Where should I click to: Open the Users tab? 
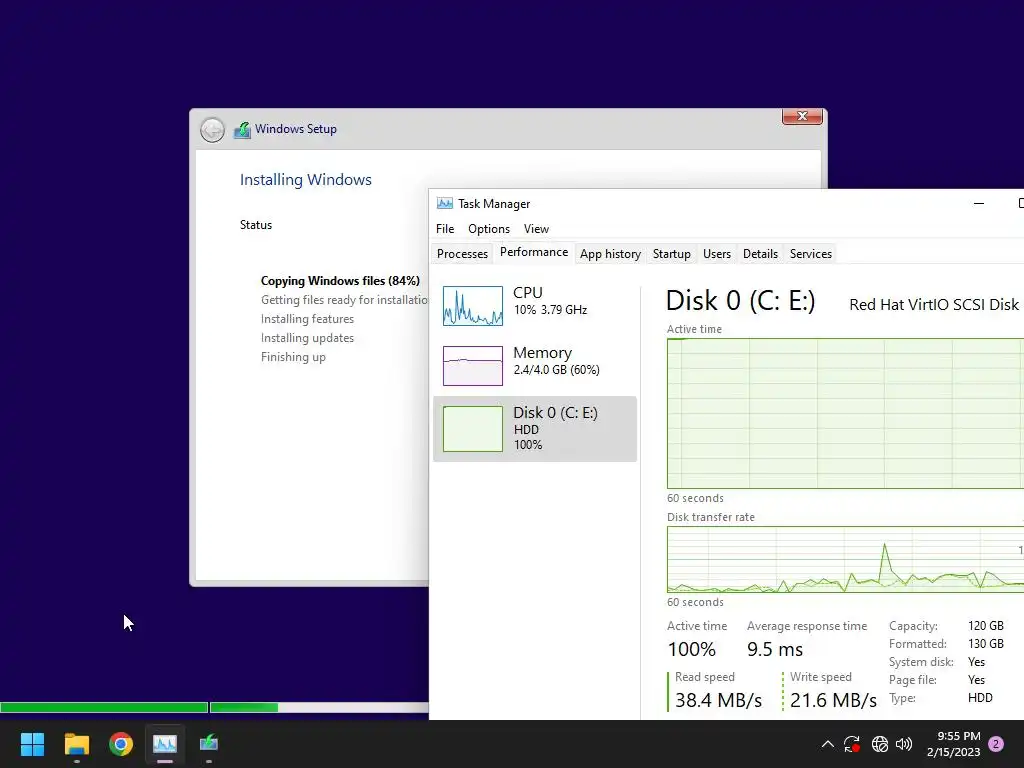716,254
